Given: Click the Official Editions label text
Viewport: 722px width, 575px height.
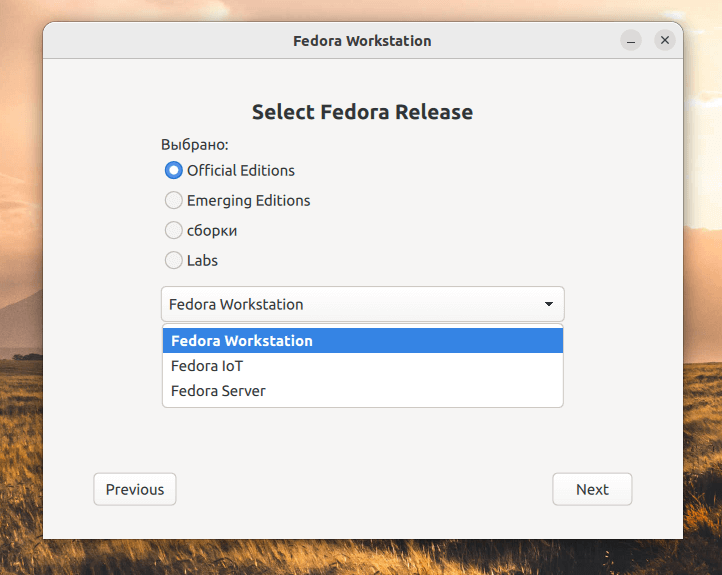Looking at the screenshot, I should [241, 170].
